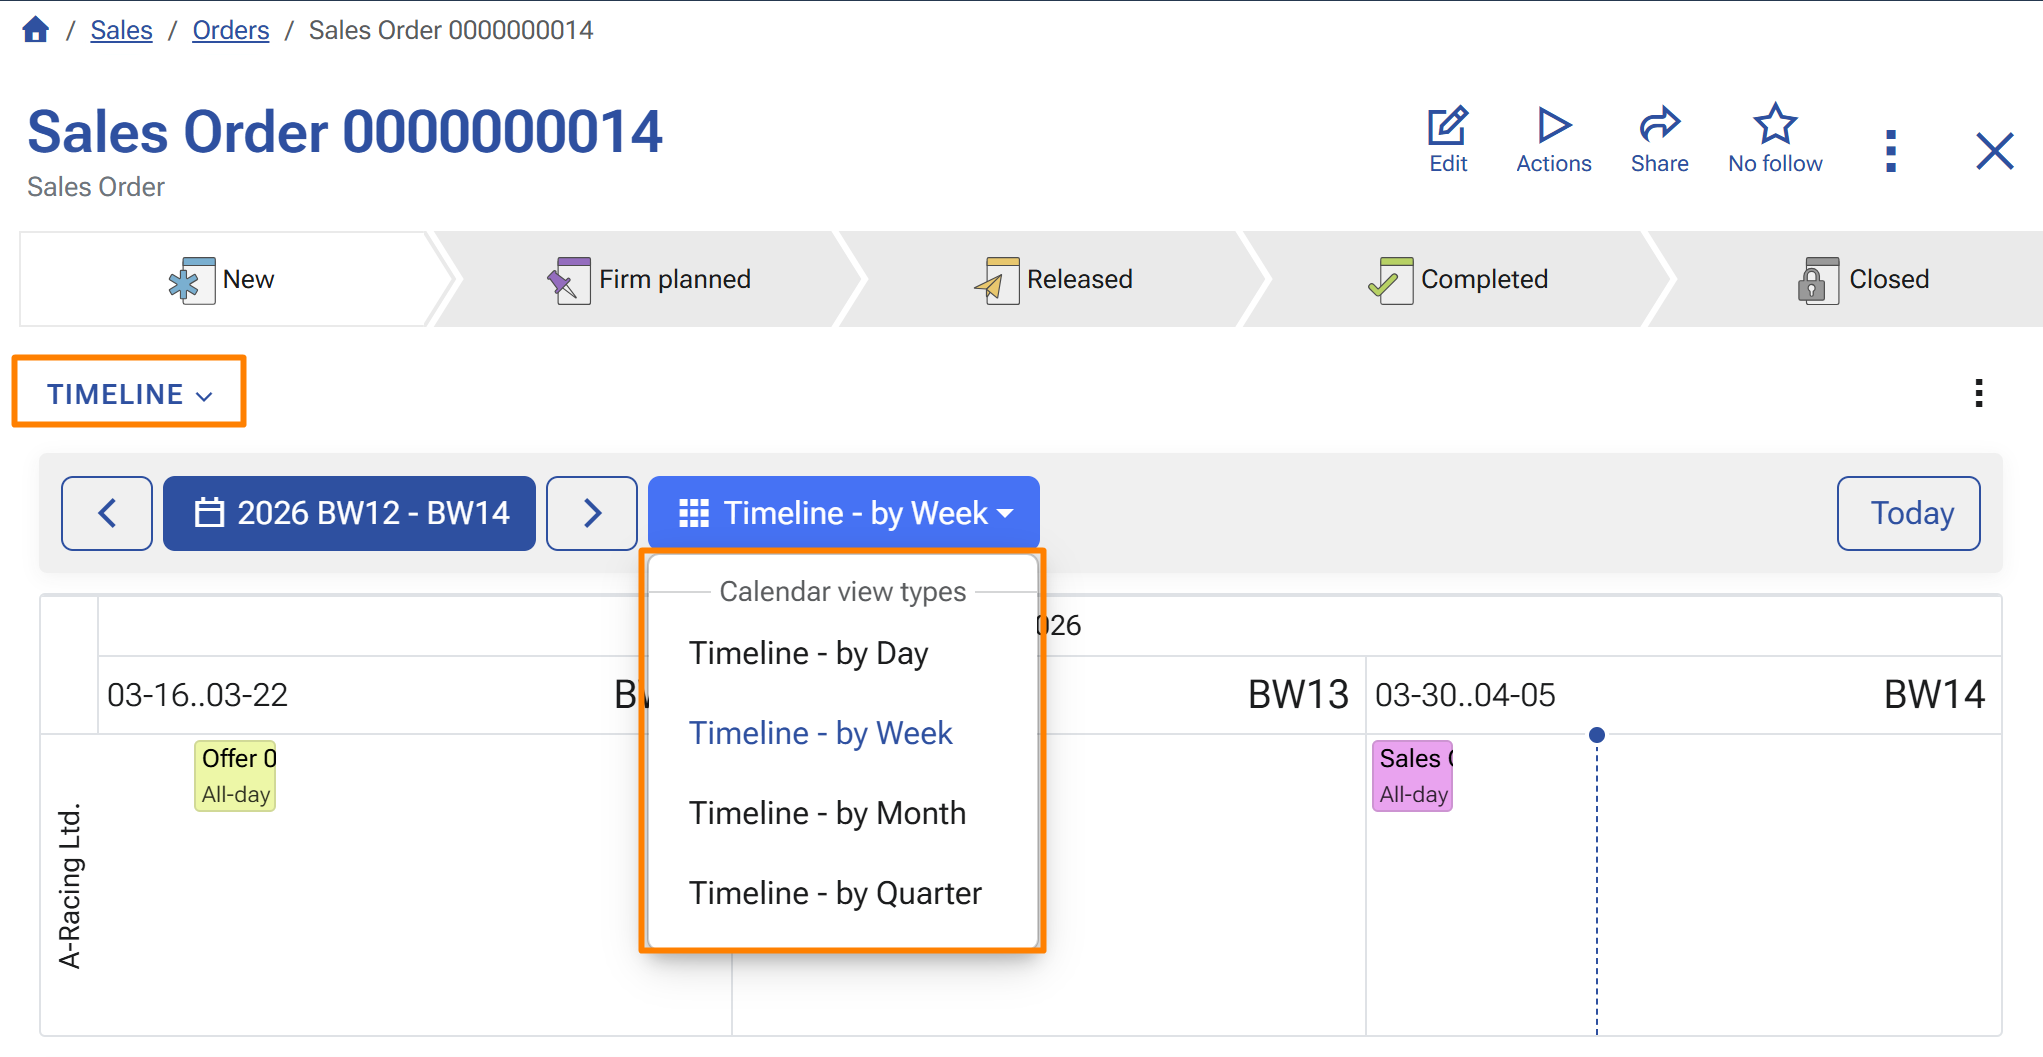
Task: Select the Released workflow stage
Action: 1079,279
